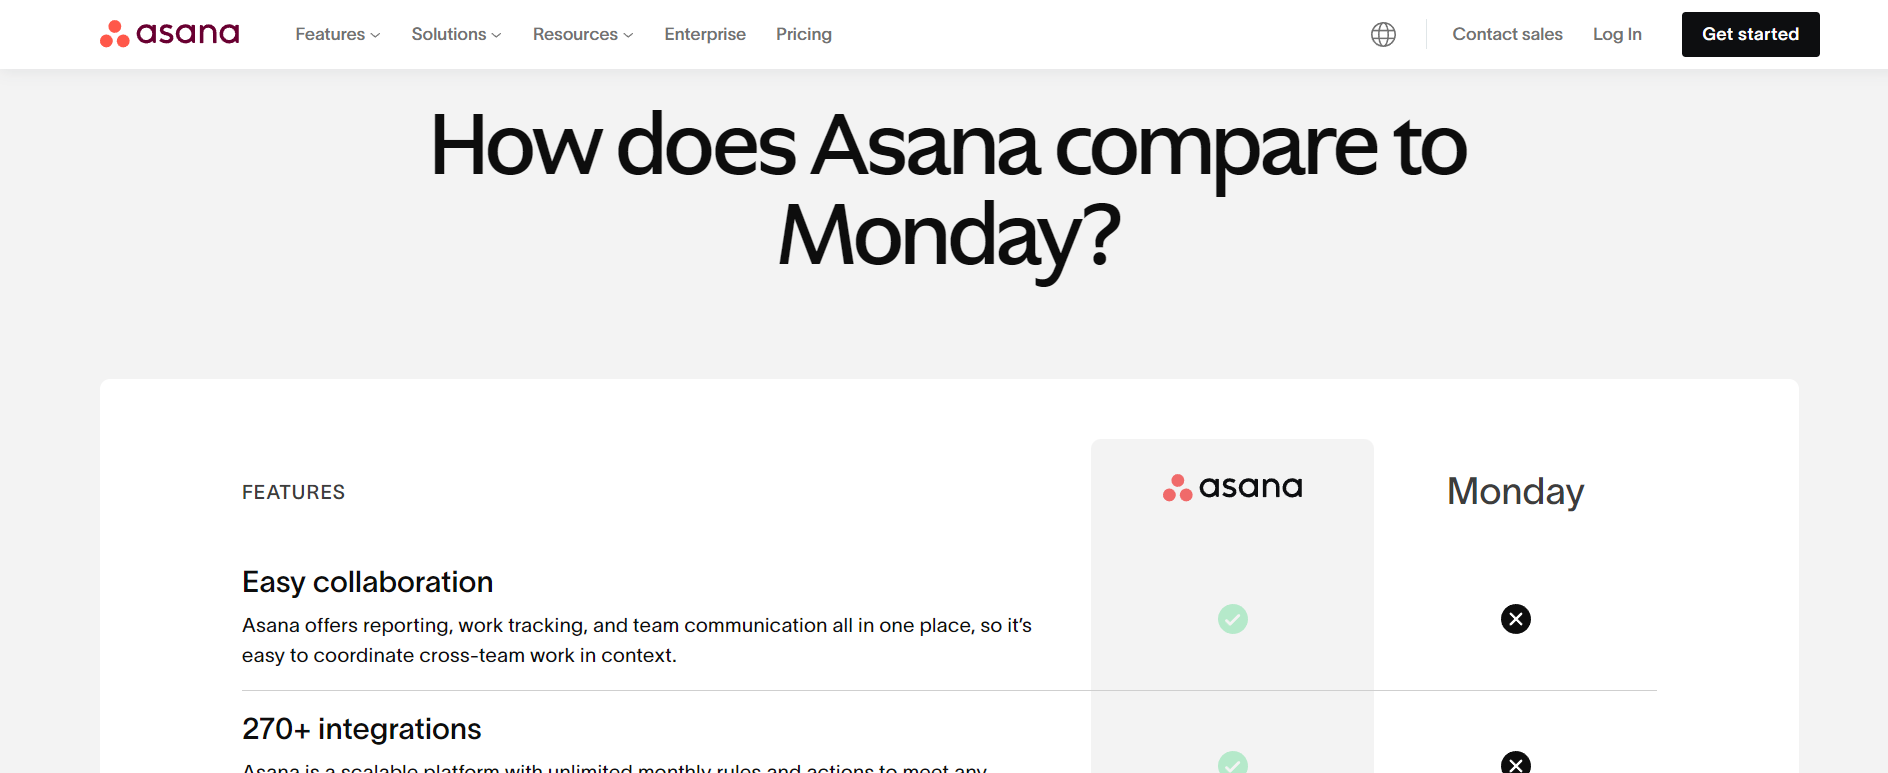Screen dimensions: 1888x773
Task: Expand the Resources dropdown
Action: click(x=582, y=33)
